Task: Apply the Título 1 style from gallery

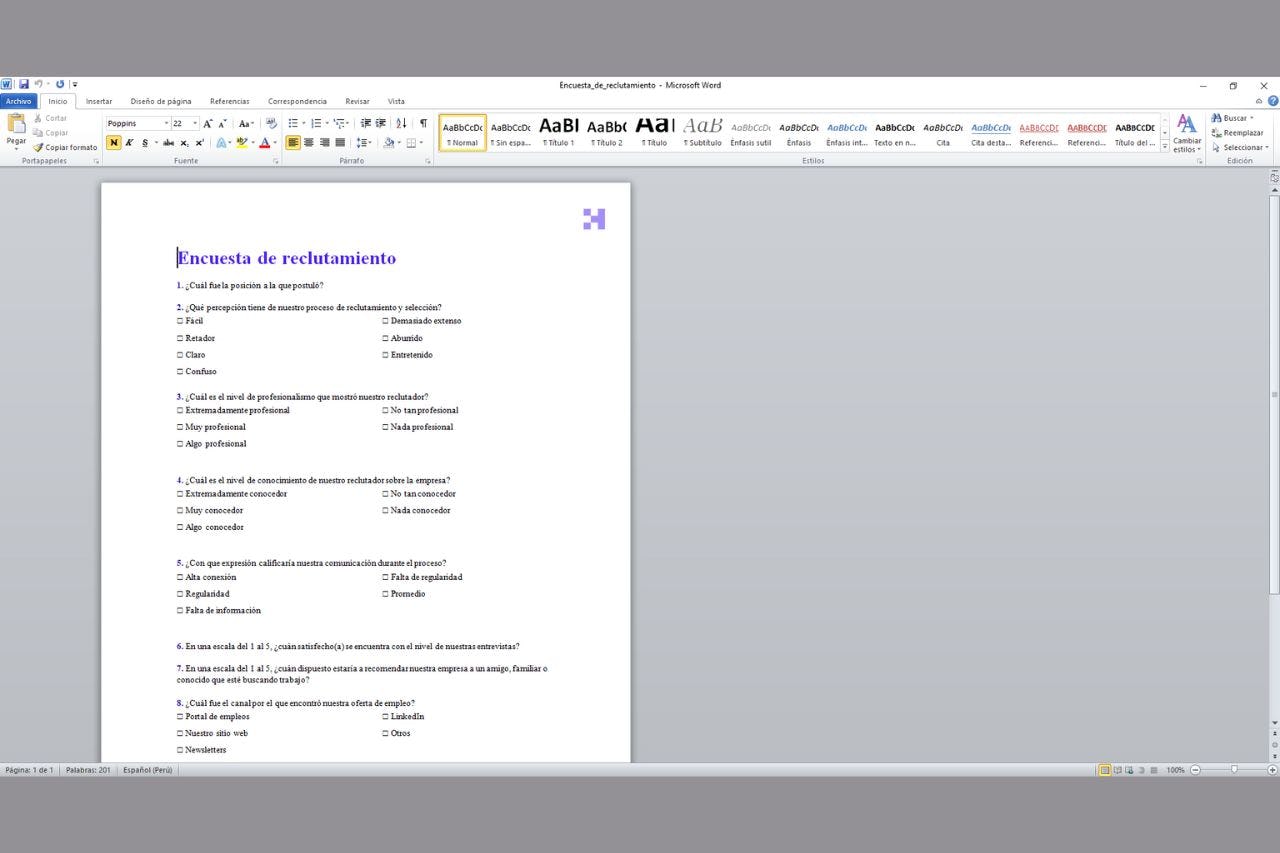Action: click(x=558, y=132)
